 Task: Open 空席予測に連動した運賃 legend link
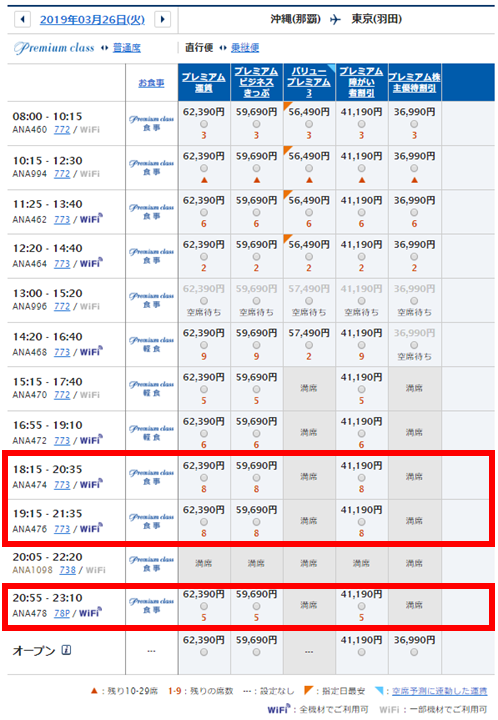coord(439,691)
